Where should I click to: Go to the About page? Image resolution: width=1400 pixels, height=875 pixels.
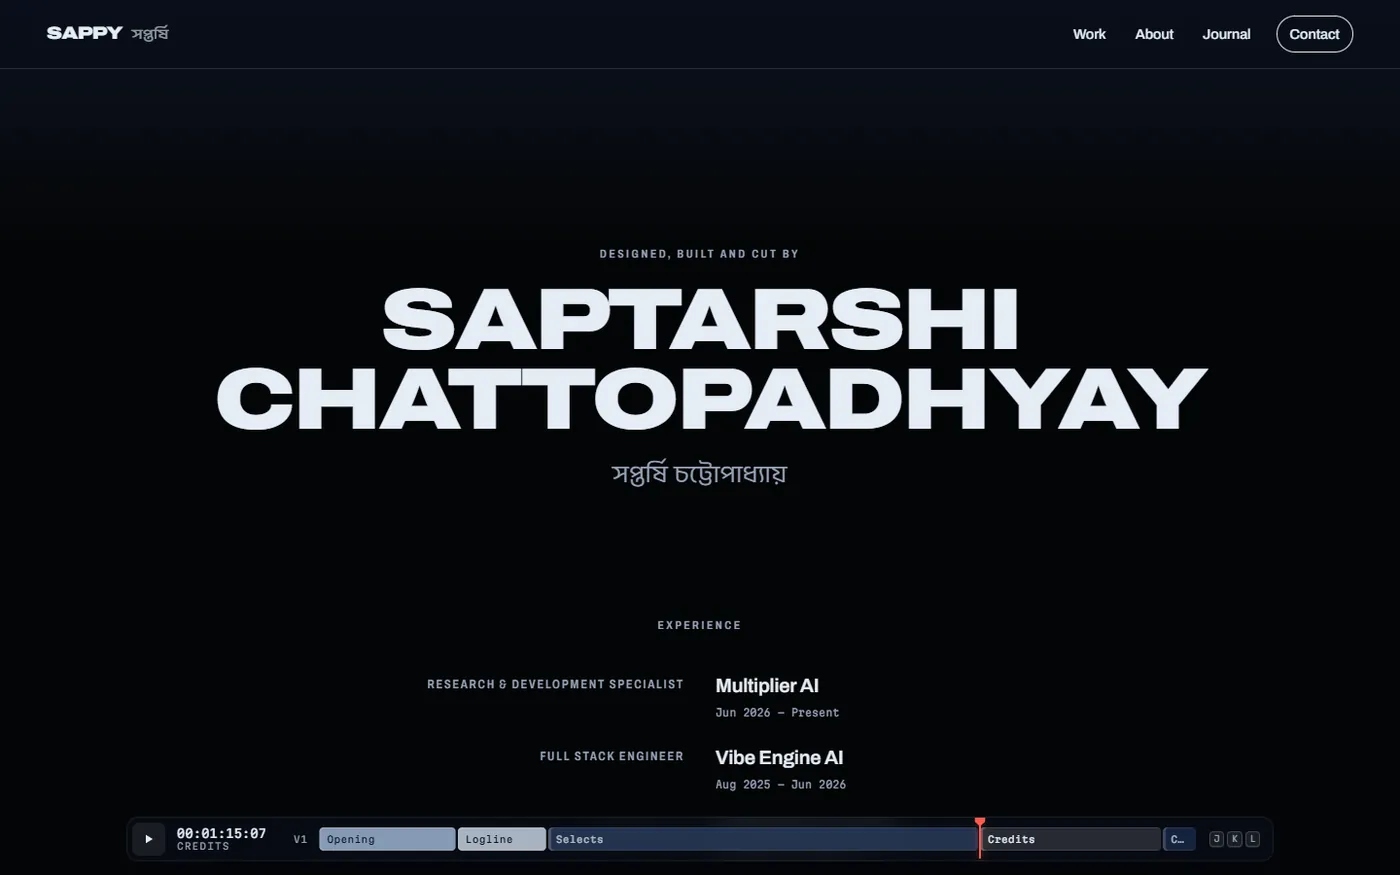tap(1154, 34)
